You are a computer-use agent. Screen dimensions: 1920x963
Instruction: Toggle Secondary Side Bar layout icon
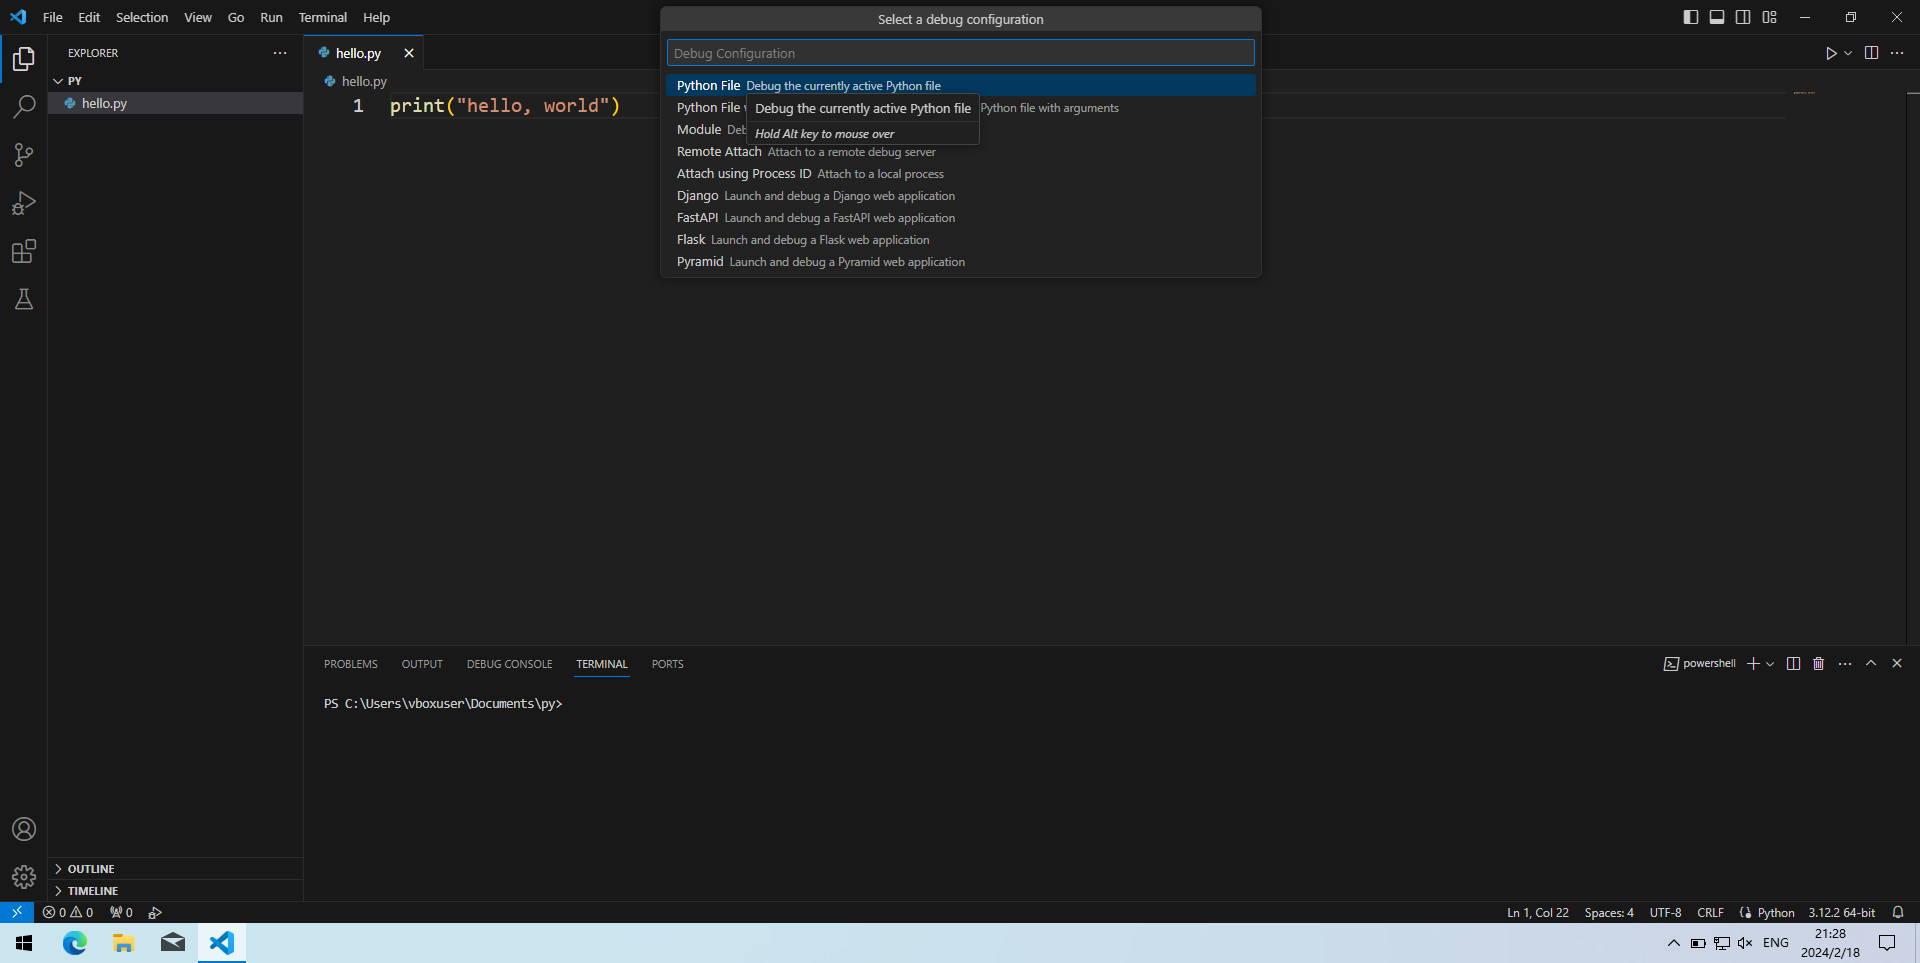[x=1743, y=17]
